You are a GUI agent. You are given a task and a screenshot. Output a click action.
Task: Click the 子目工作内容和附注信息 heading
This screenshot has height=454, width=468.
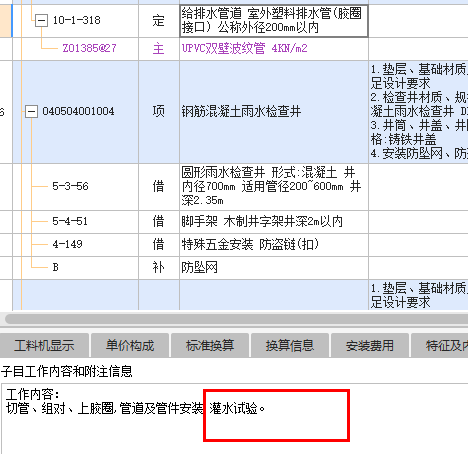67,371
